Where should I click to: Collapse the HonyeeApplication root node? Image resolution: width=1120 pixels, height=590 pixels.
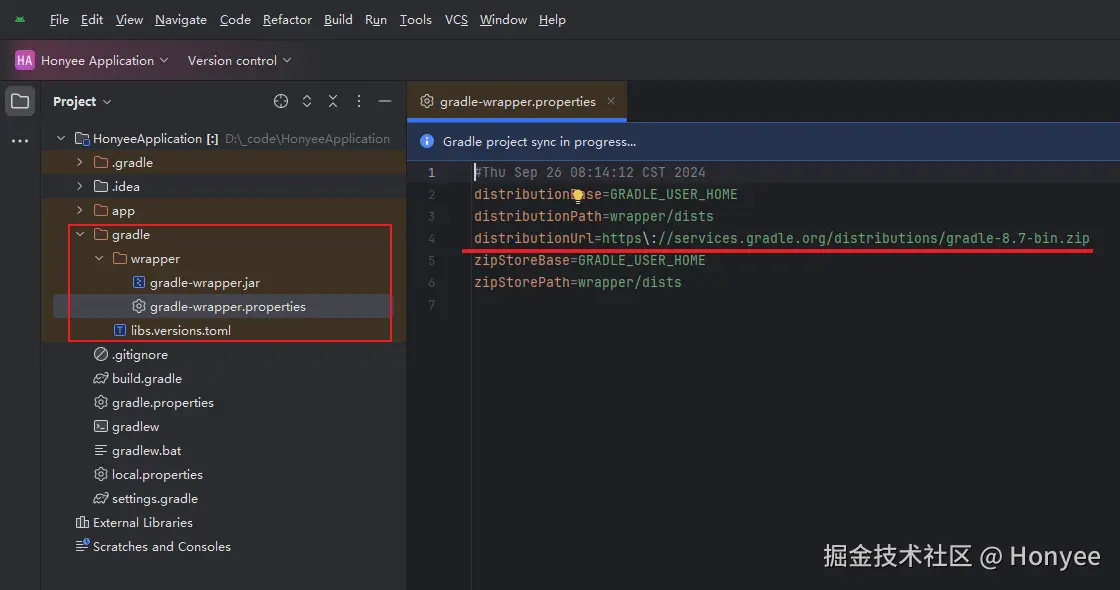[x=61, y=139]
